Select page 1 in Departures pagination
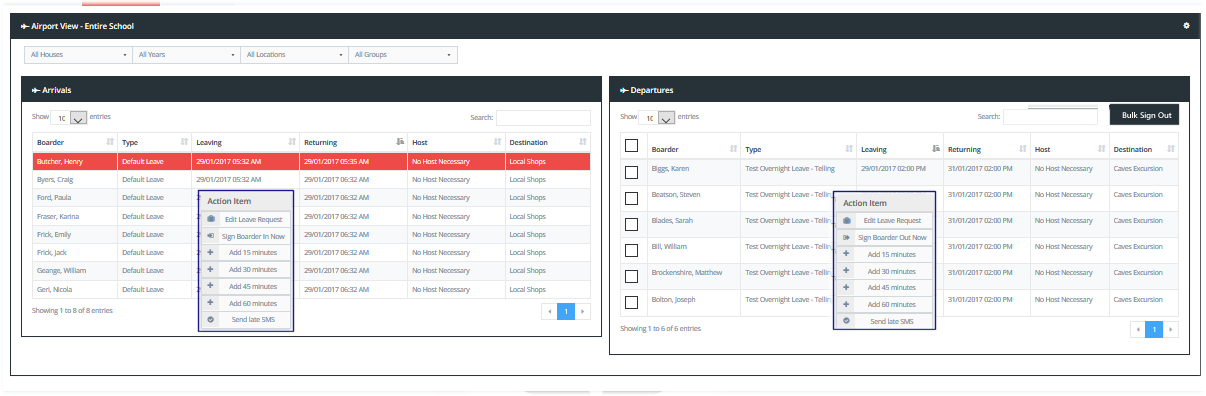 click(1154, 329)
